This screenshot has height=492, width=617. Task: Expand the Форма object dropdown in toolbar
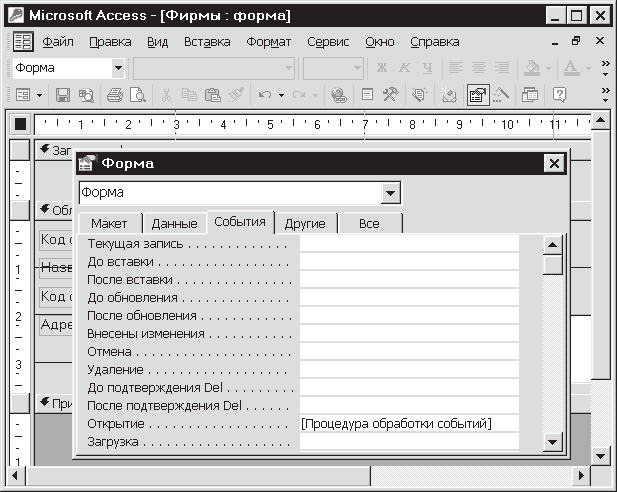pyautogui.click(x=118, y=68)
